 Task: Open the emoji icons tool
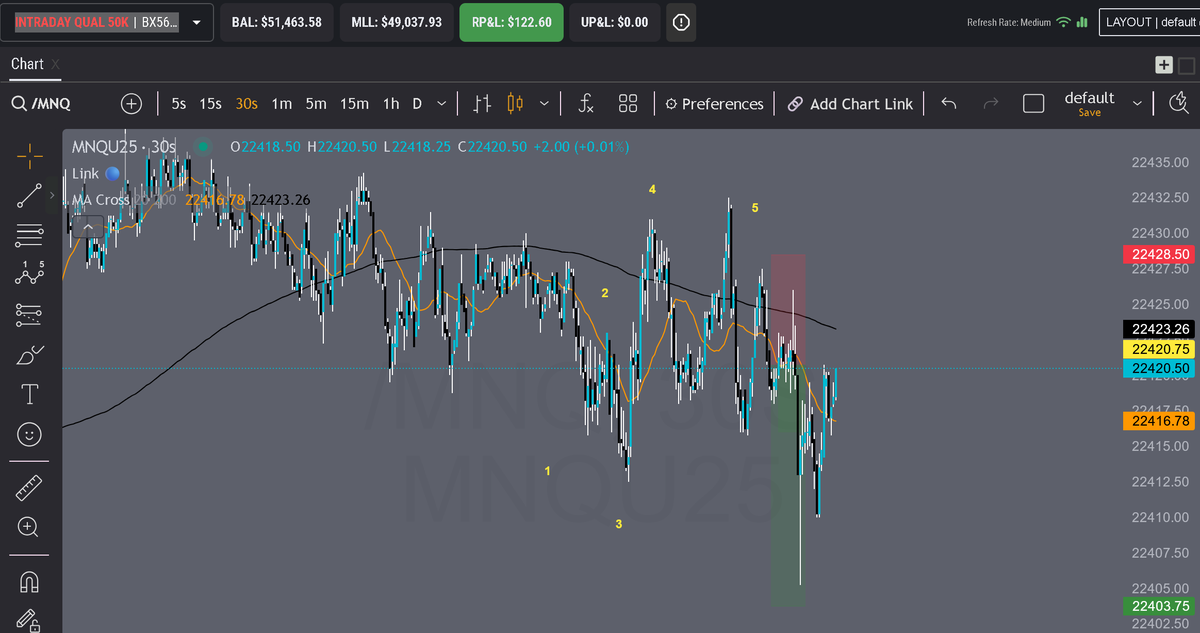click(x=29, y=434)
